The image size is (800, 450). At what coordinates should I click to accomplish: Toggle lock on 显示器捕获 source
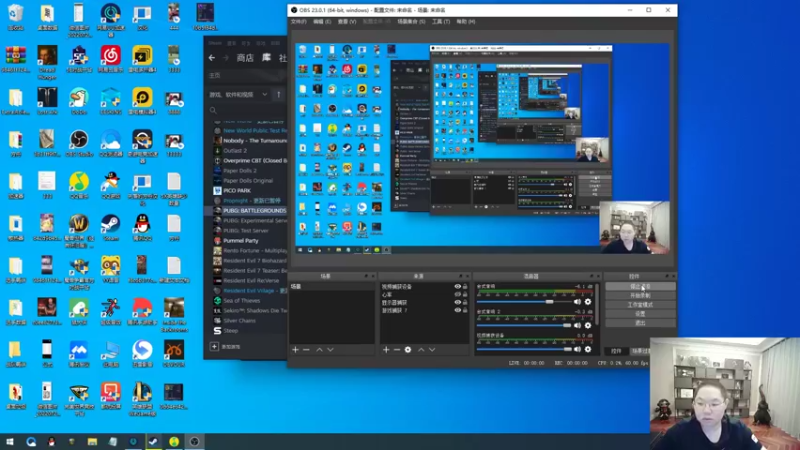[x=465, y=302]
